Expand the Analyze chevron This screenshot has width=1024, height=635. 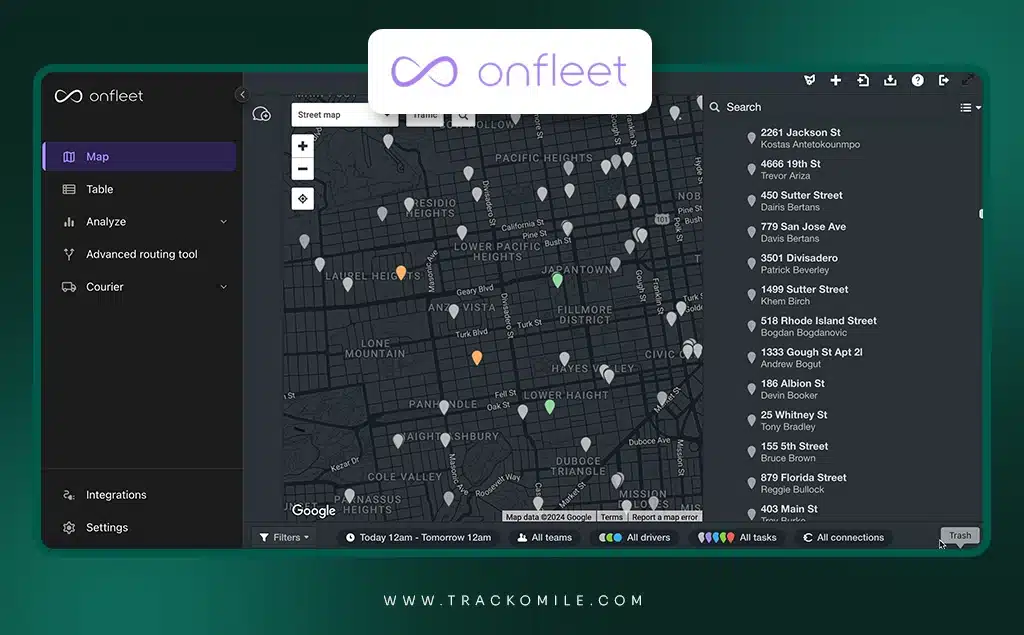(x=223, y=222)
